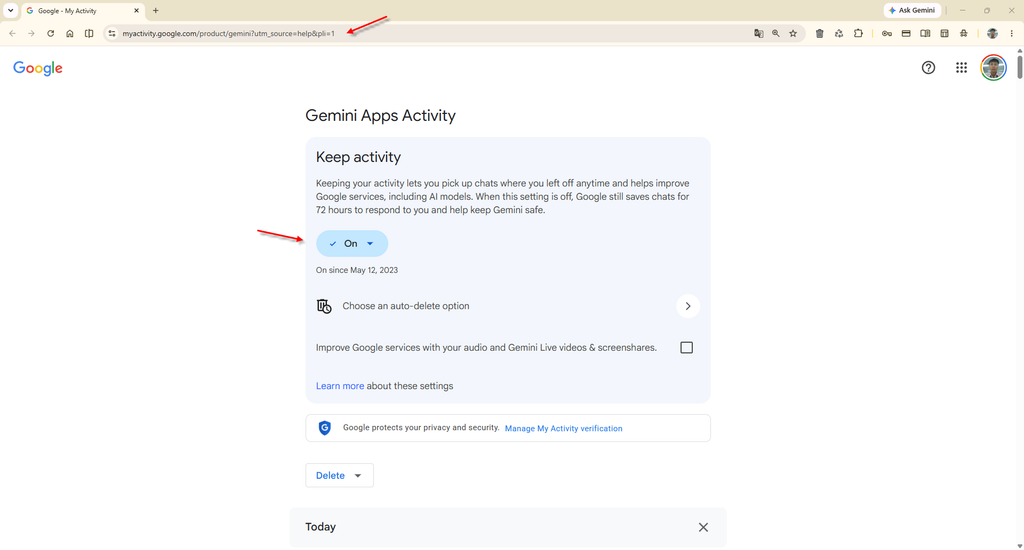Click the table layout toolbar icon
Viewport: 1024px width, 550px height.
[944, 33]
